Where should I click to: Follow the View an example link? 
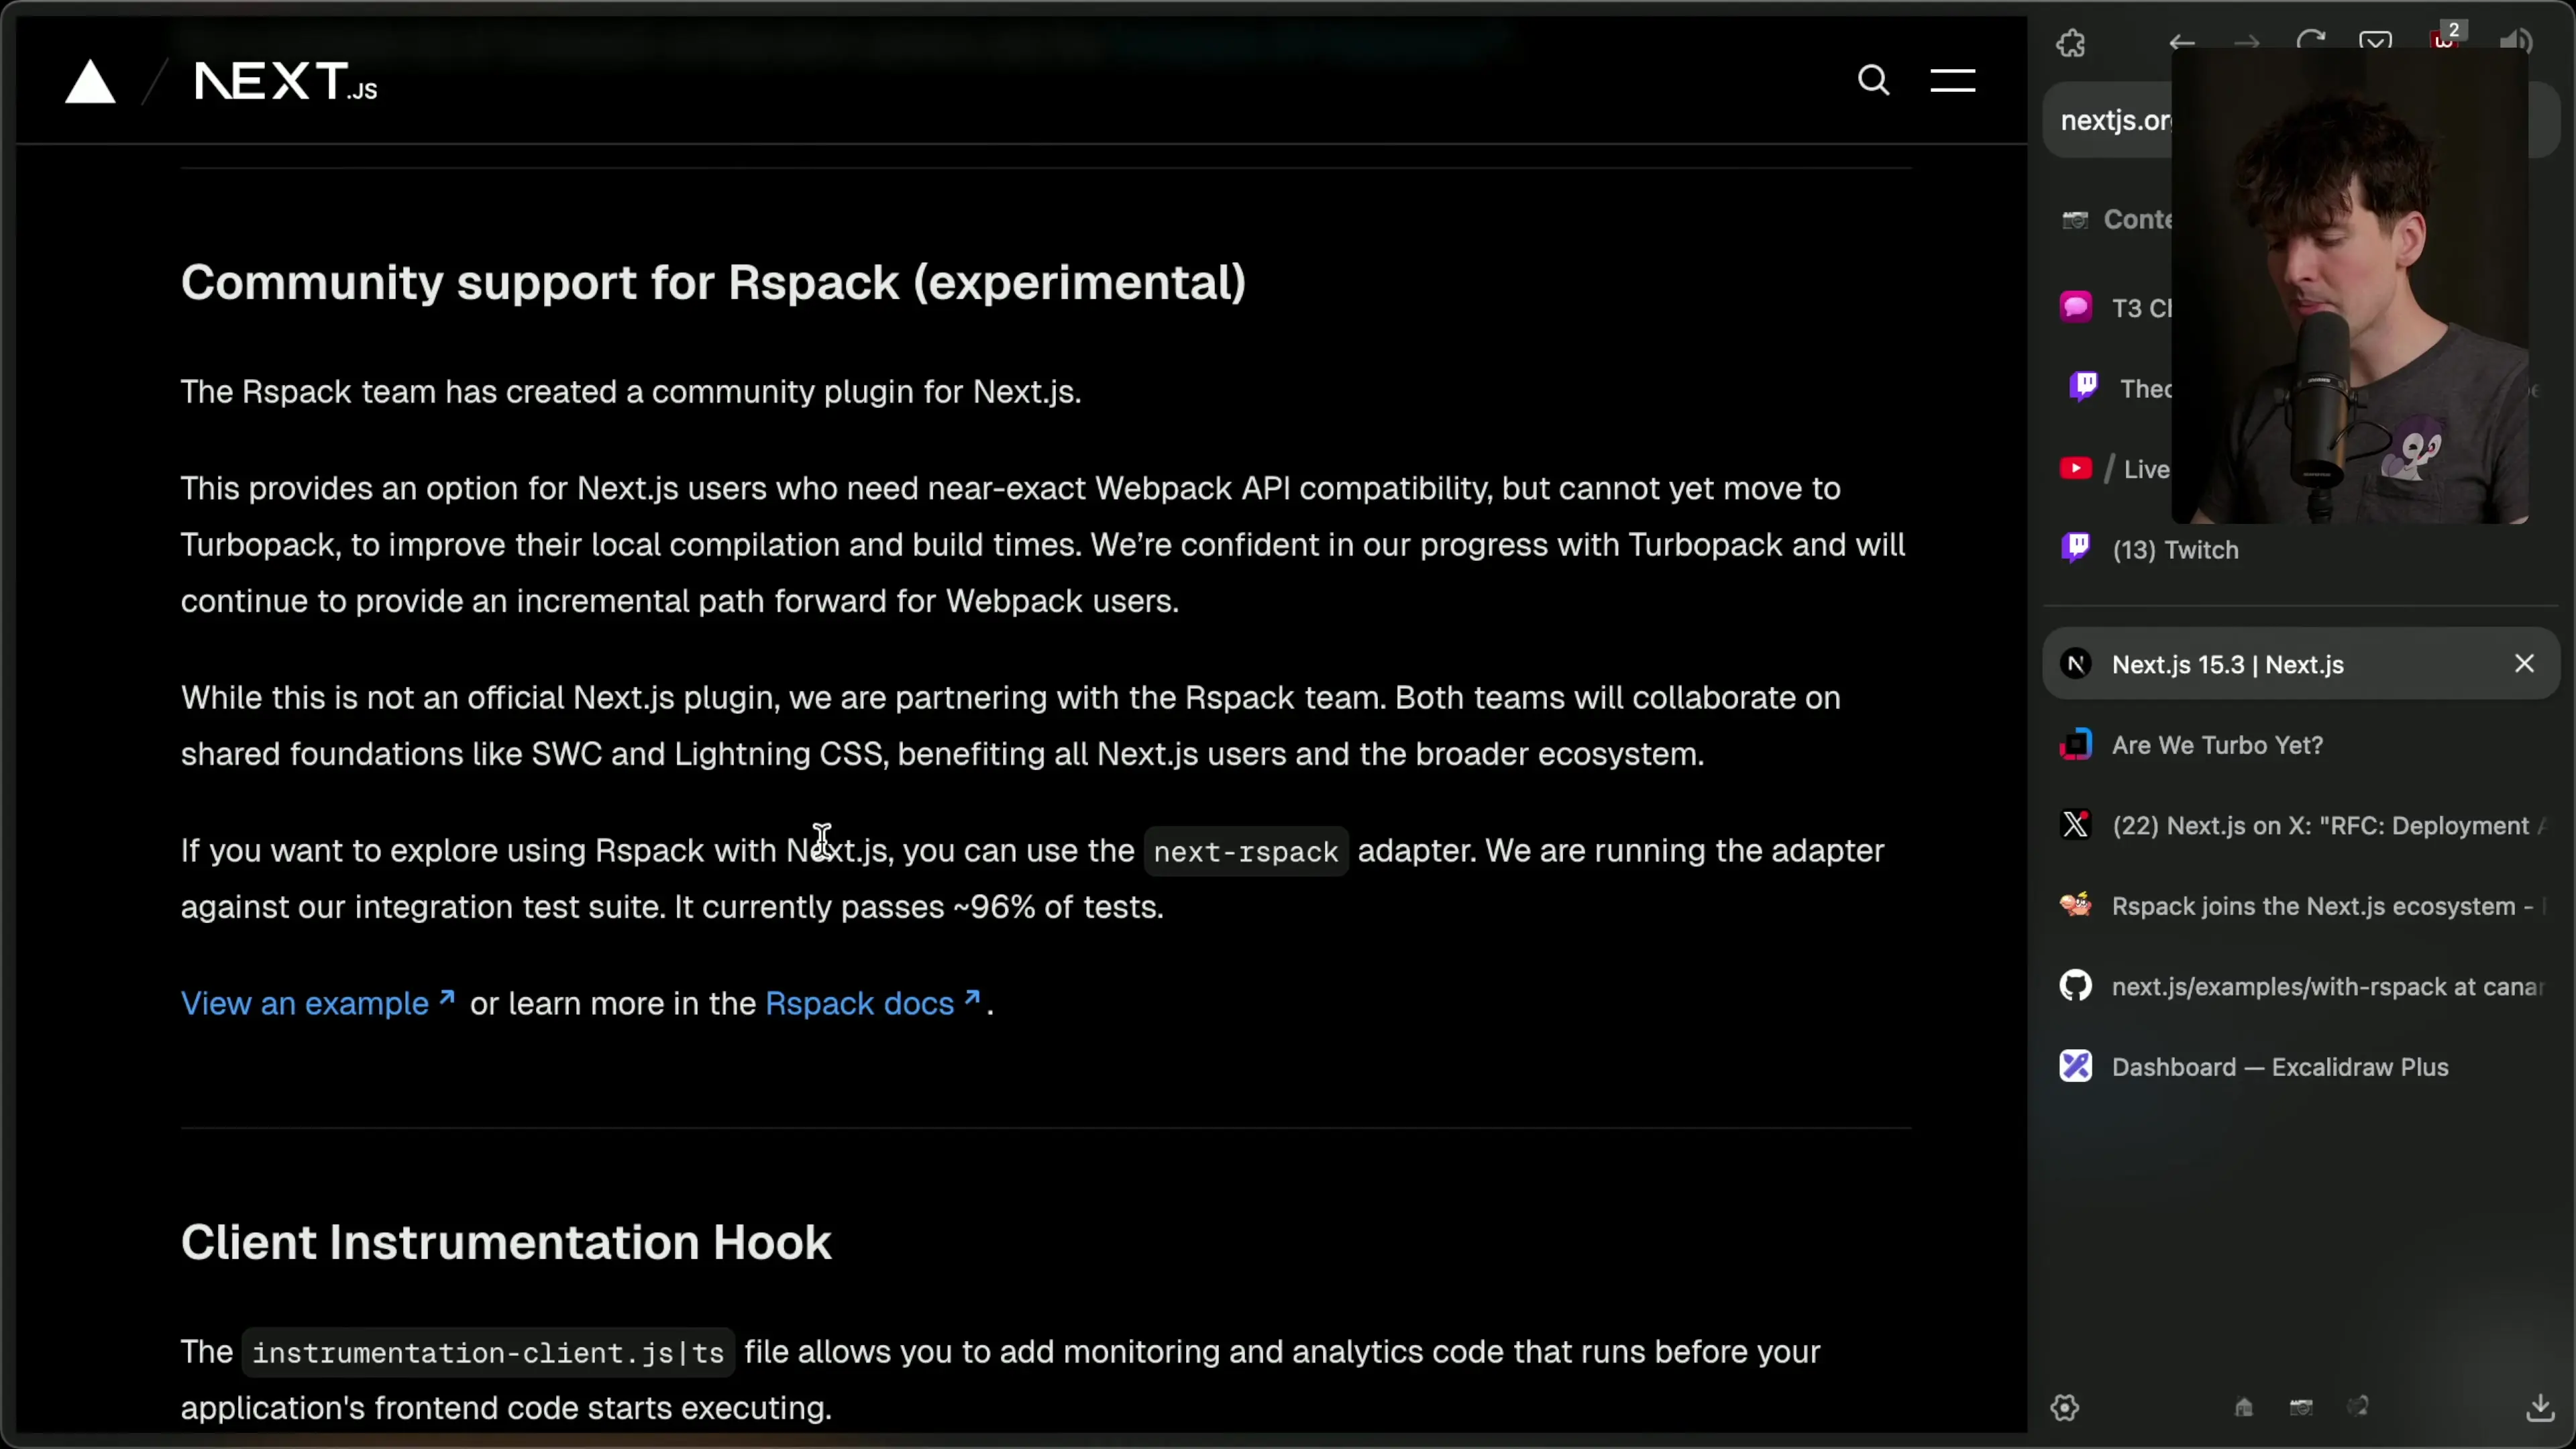318,1003
